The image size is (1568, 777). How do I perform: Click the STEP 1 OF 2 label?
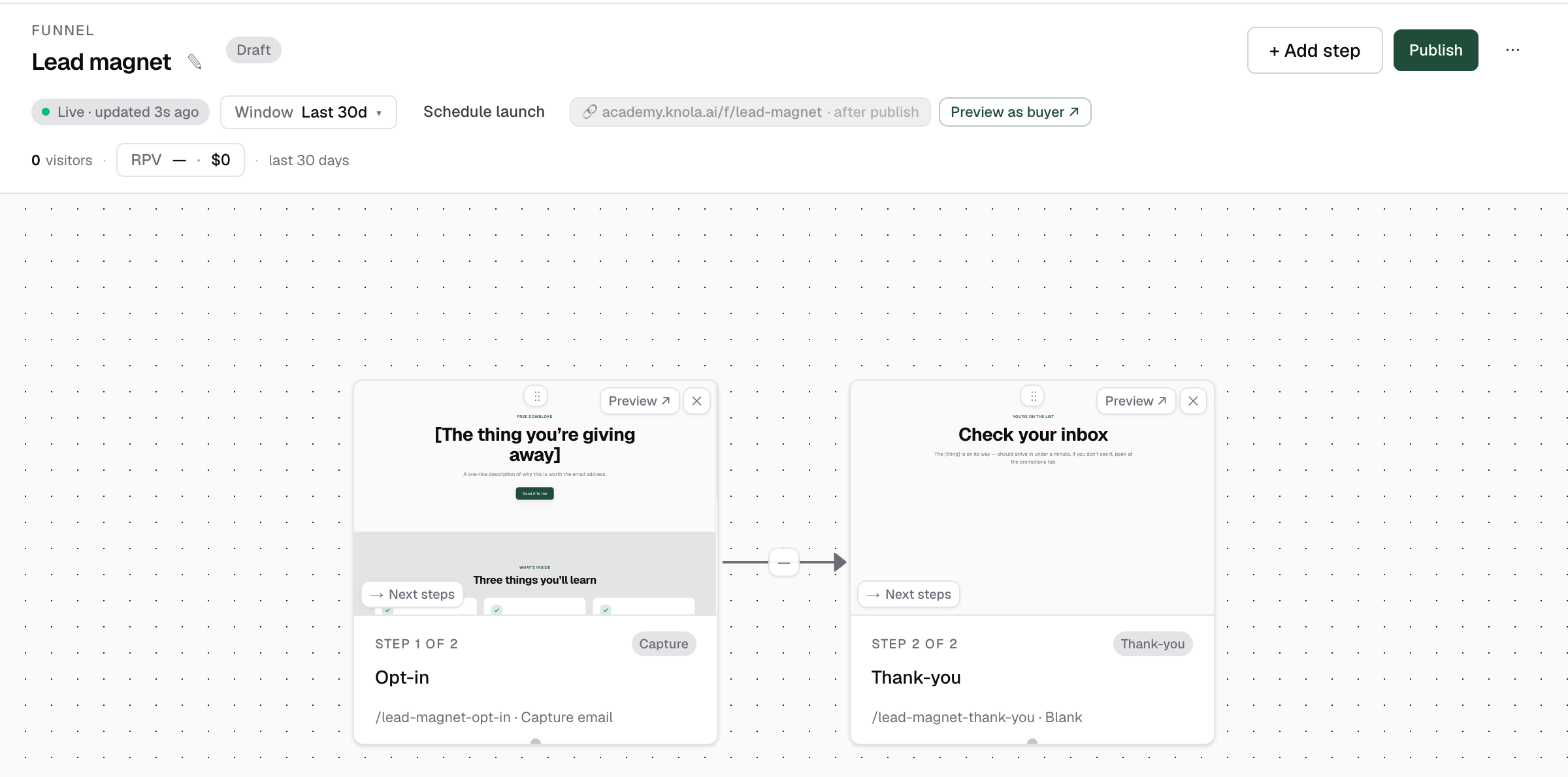[x=417, y=644]
